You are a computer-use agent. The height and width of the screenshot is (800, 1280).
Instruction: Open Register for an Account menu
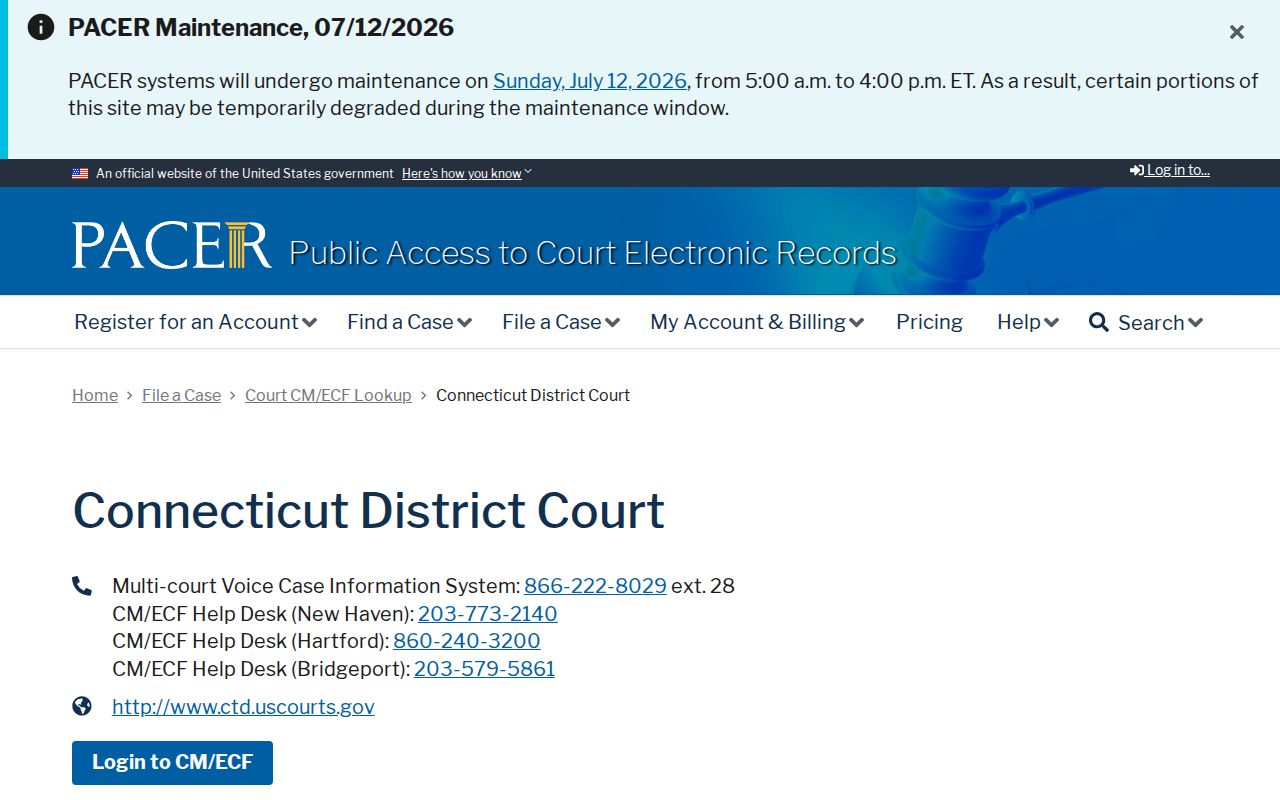coord(196,322)
